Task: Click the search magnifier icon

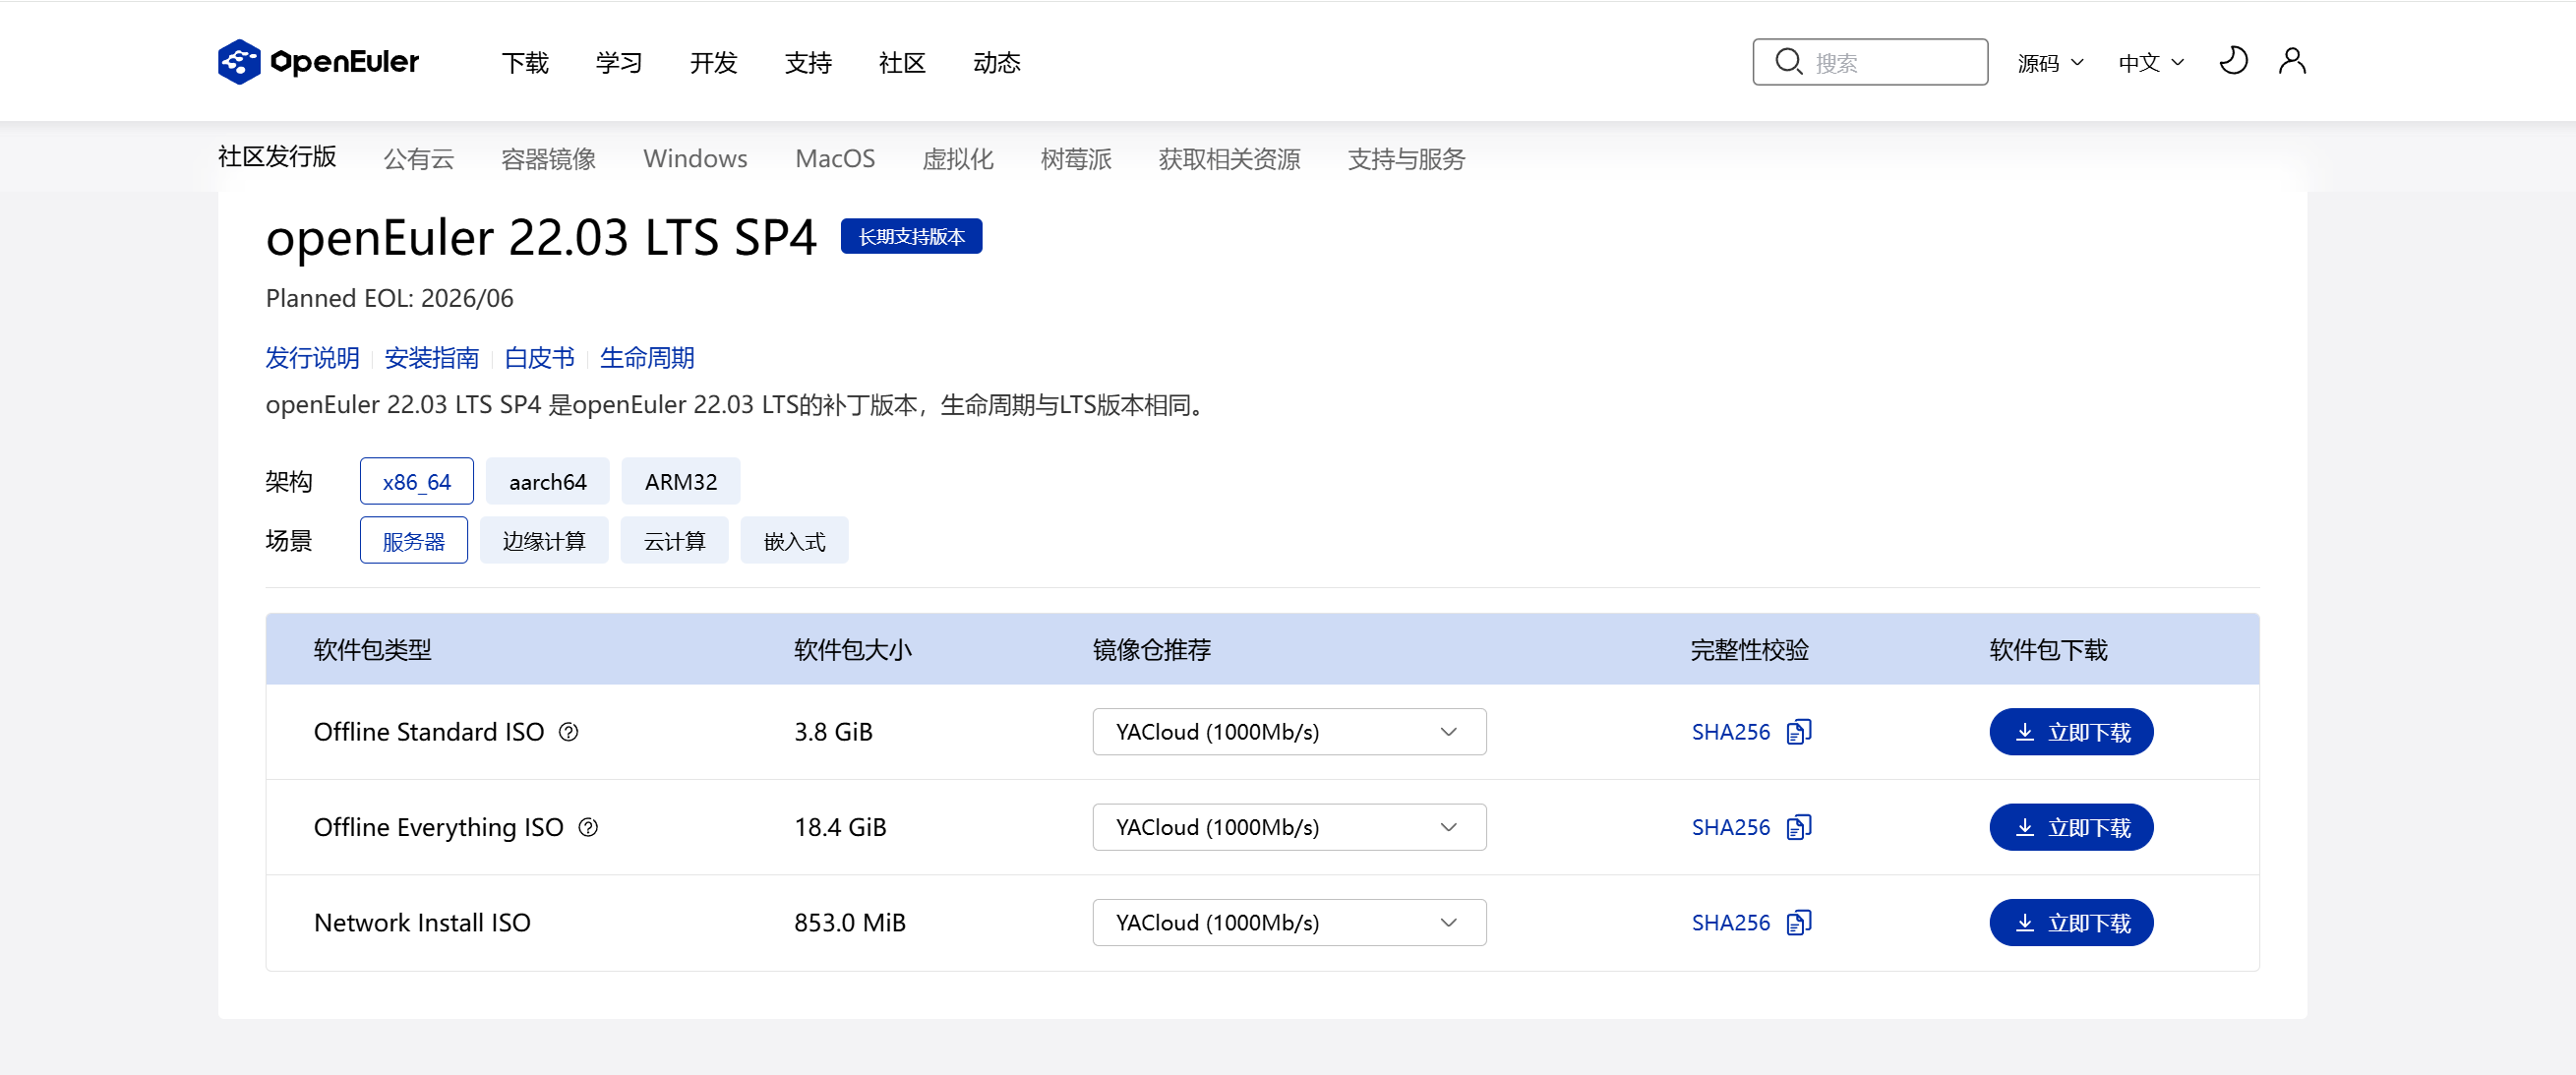Action: 1788,62
